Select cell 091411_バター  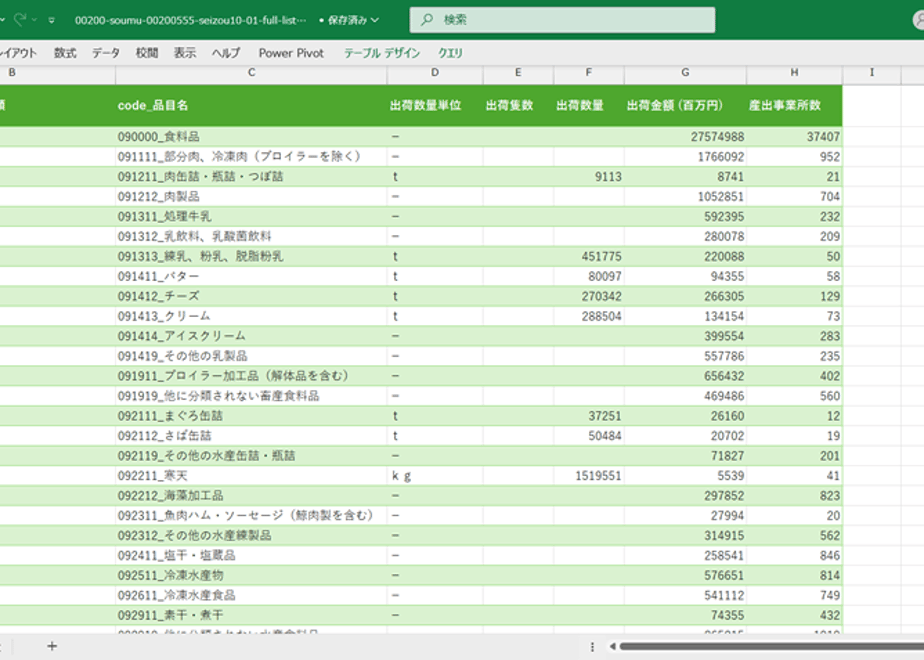(252, 276)
